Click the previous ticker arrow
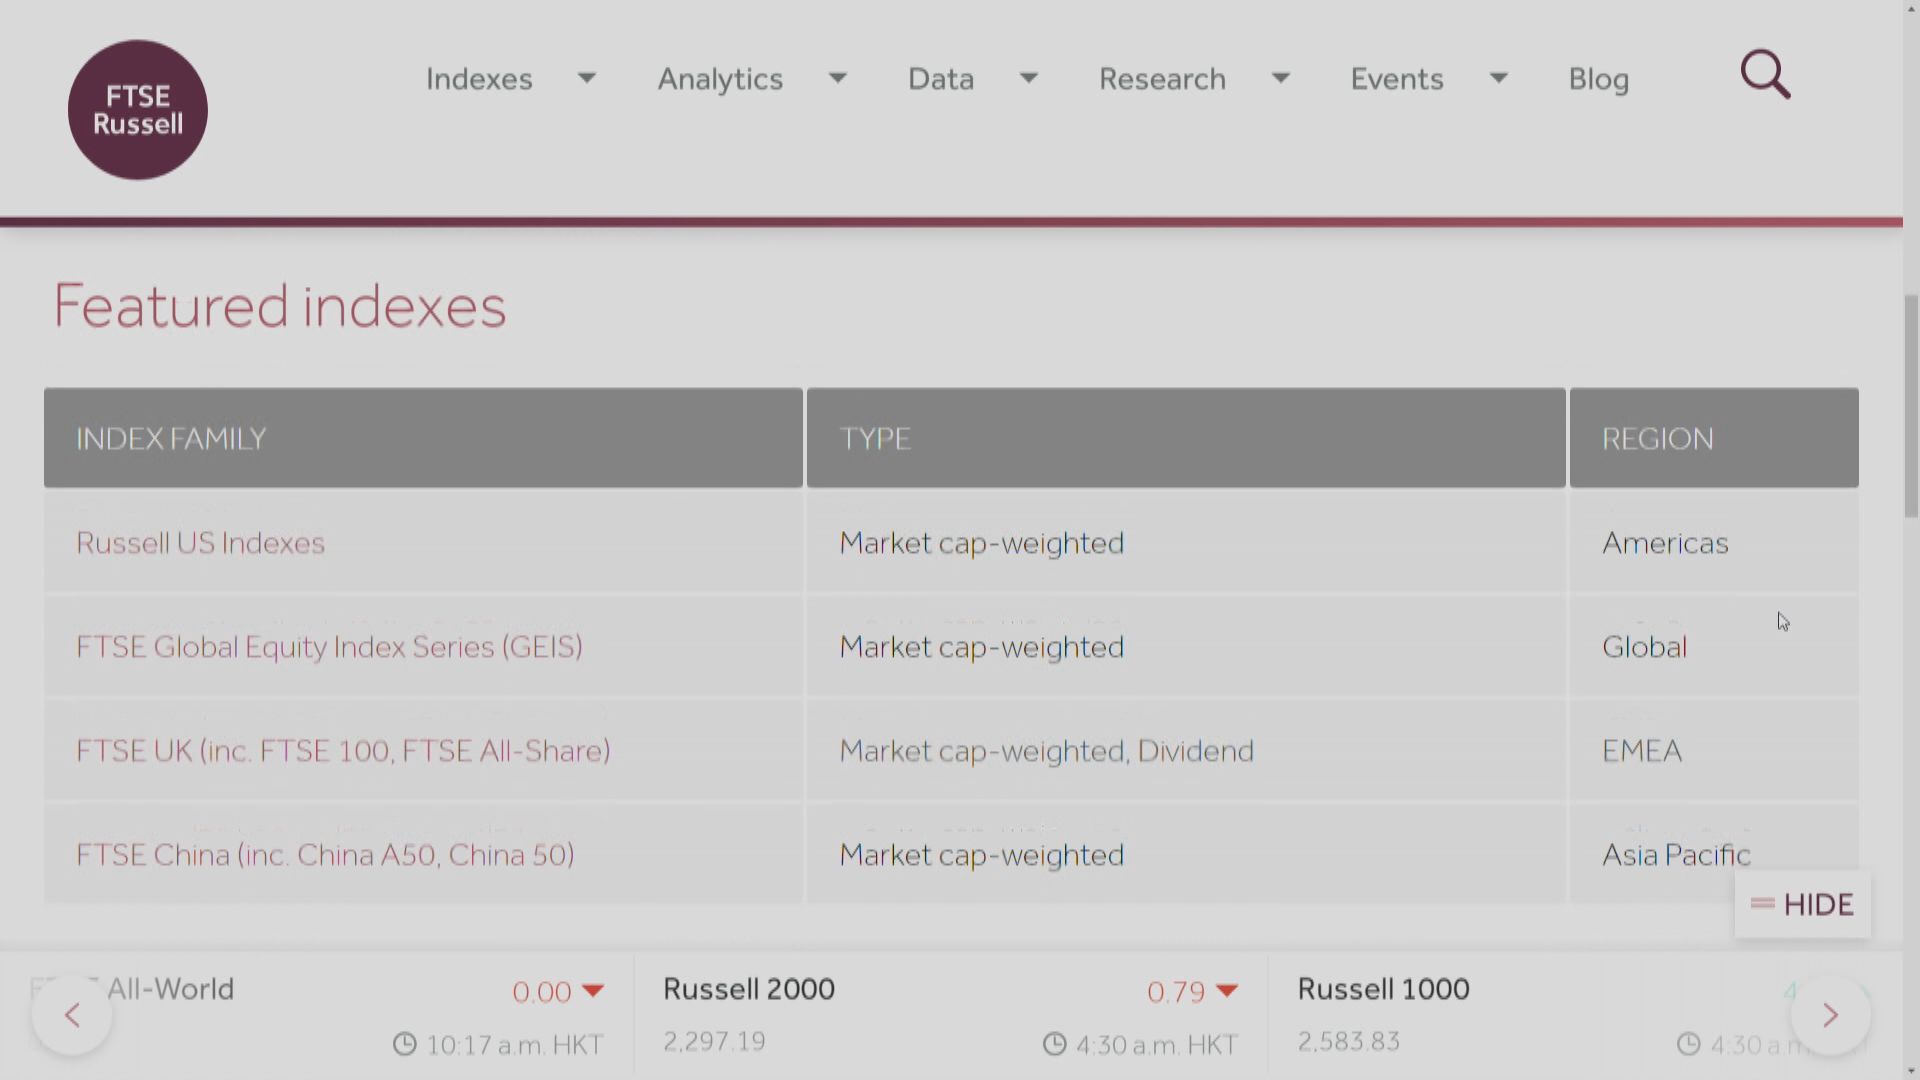 coord(72,1016)
